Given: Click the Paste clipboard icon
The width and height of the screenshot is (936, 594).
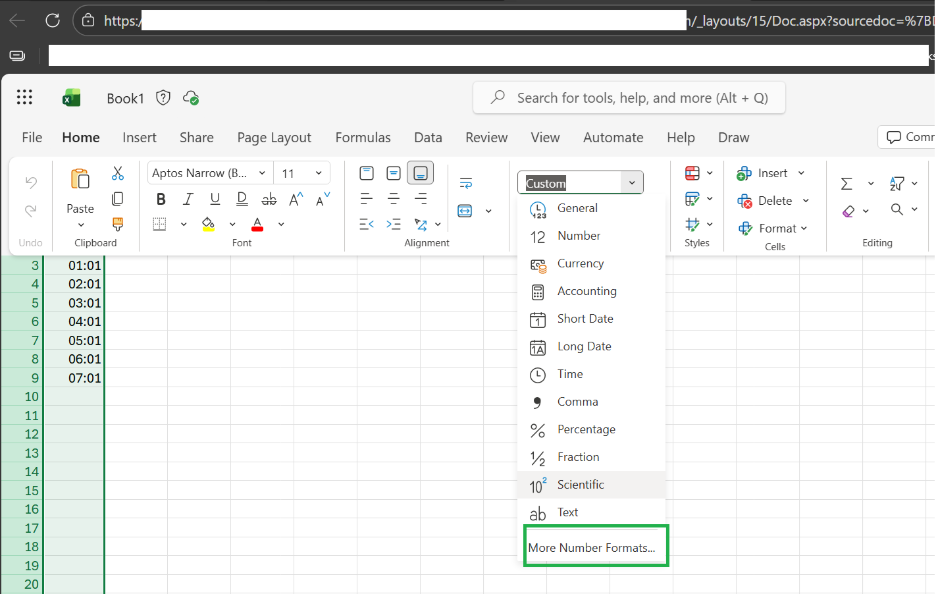Looking at the screenshot, I should (80, 179).
